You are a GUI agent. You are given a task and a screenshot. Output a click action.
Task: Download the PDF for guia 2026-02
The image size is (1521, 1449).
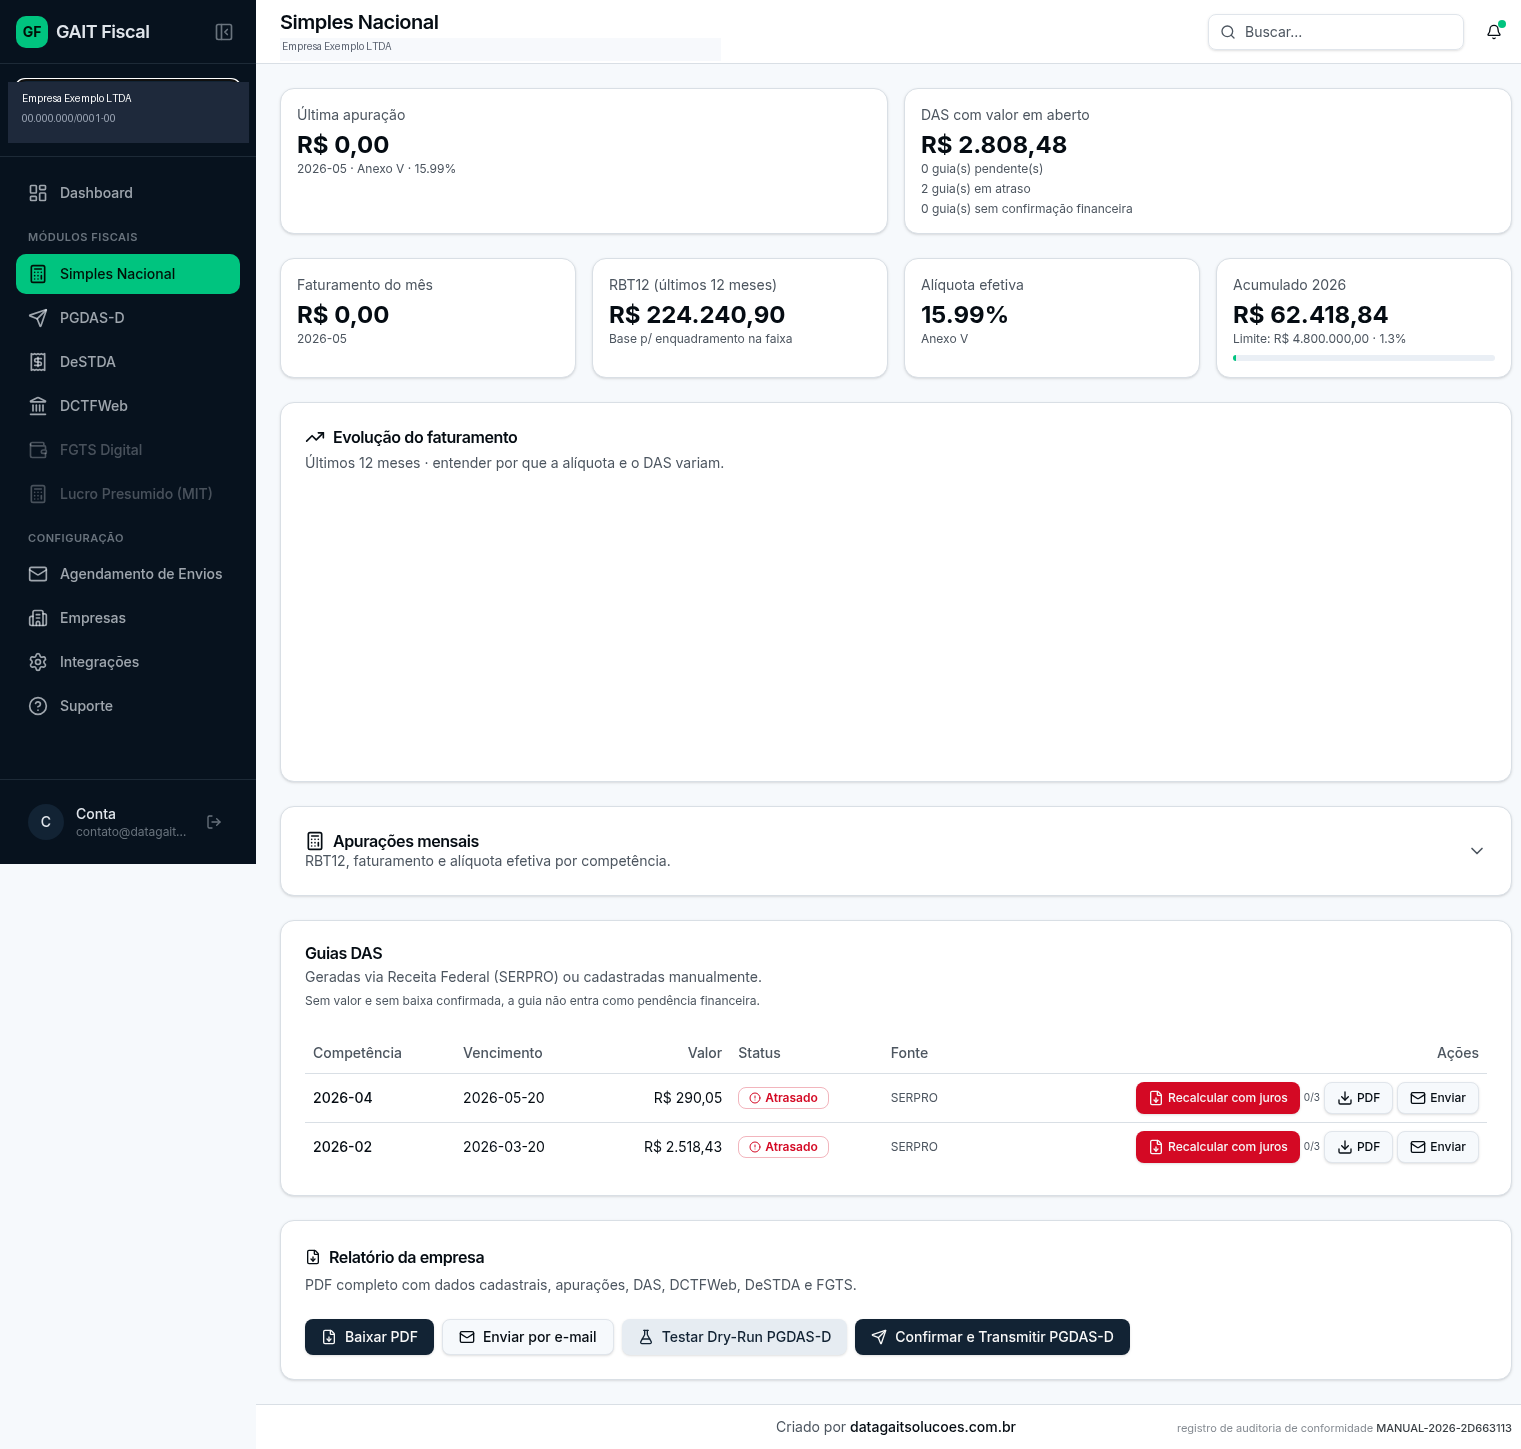[1358, 1147]
